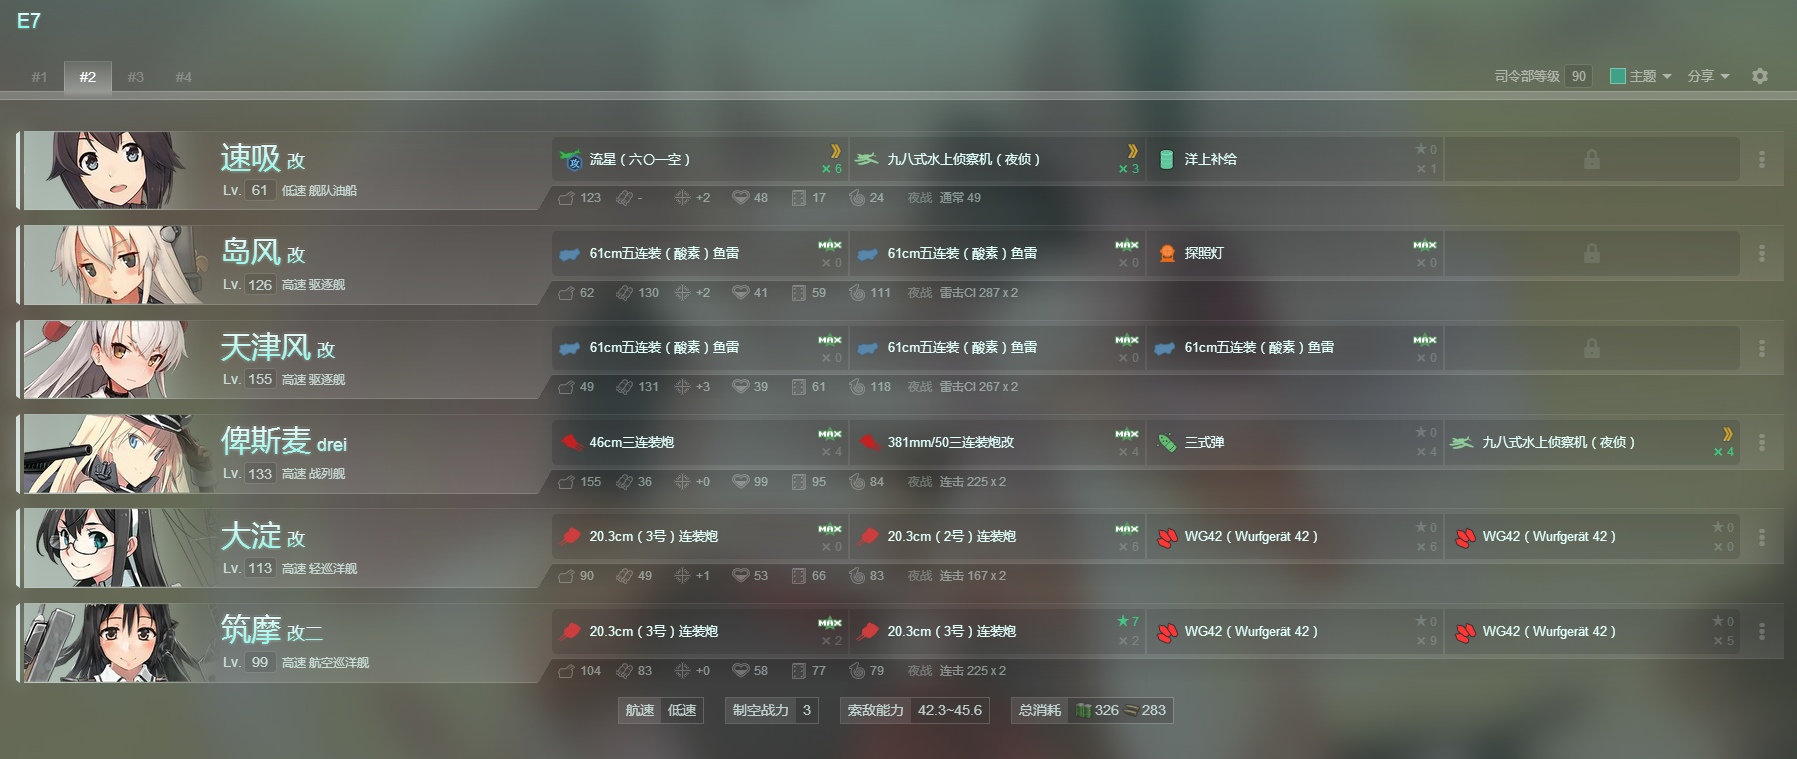Viewport: 1797px width, 759px height.
Task: Open the settings gear icon
Action: point(1760,76)
